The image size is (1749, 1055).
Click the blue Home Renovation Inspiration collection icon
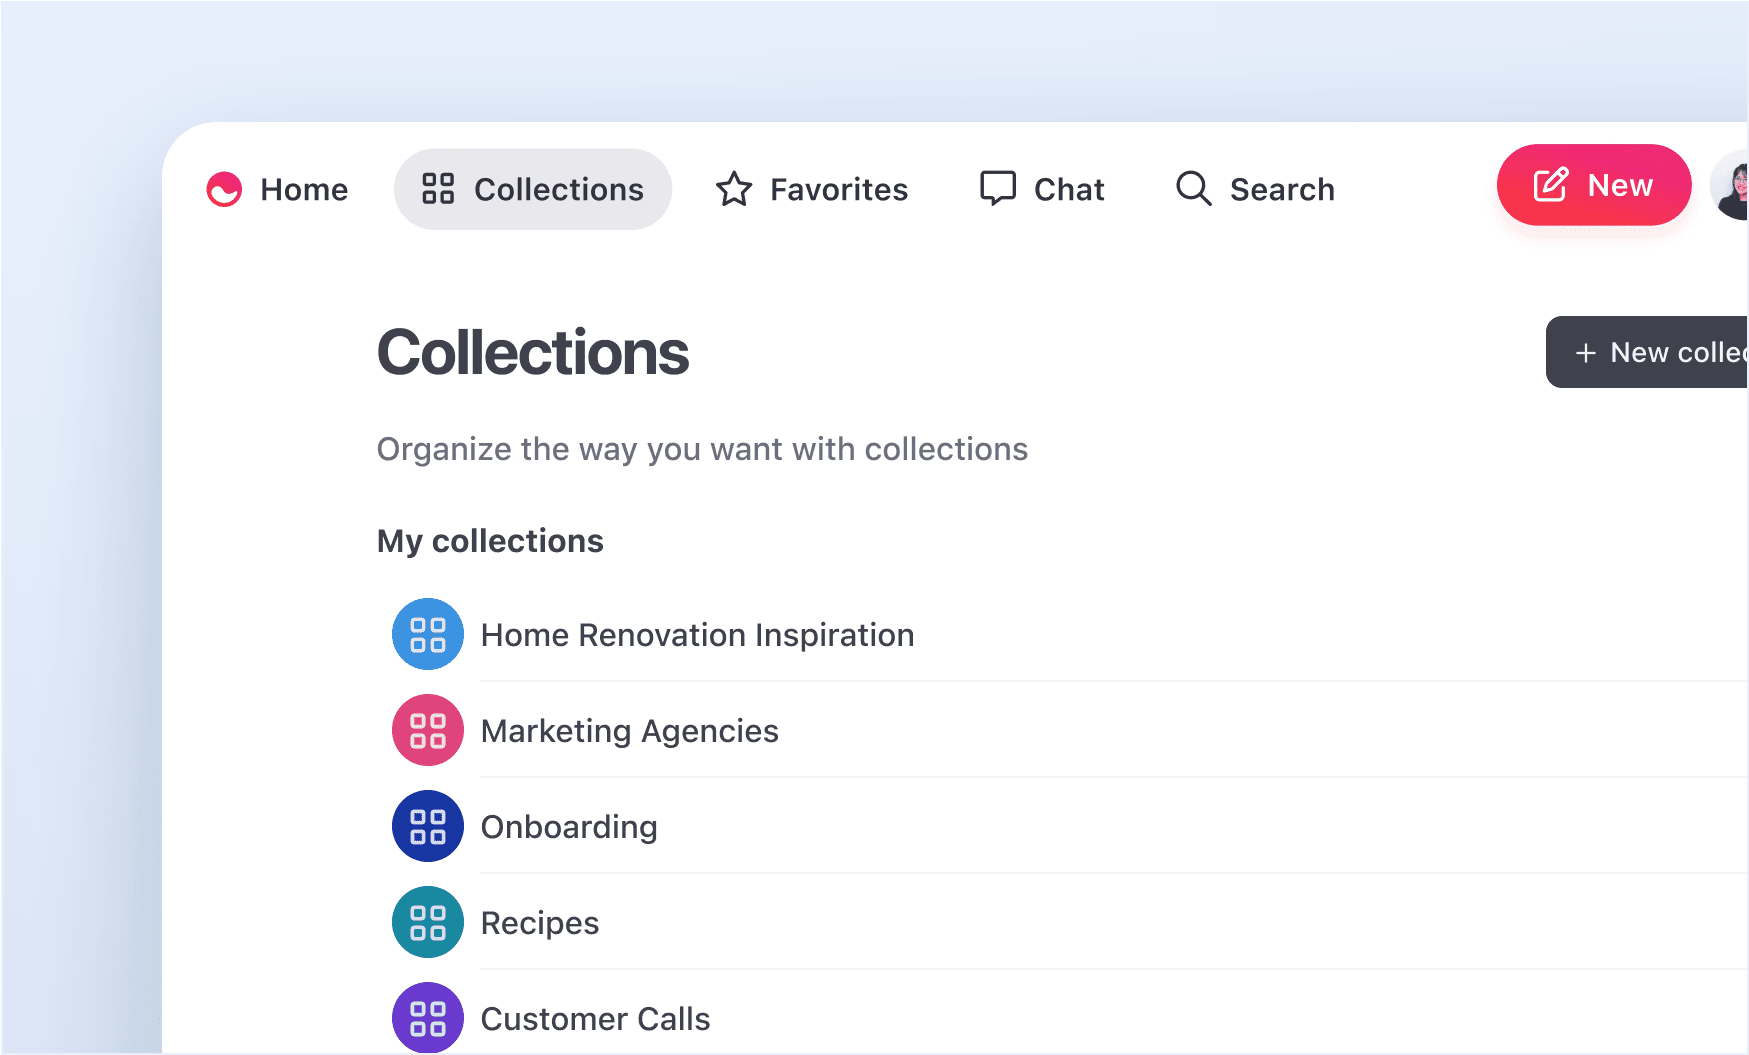(x=427, y=634)
